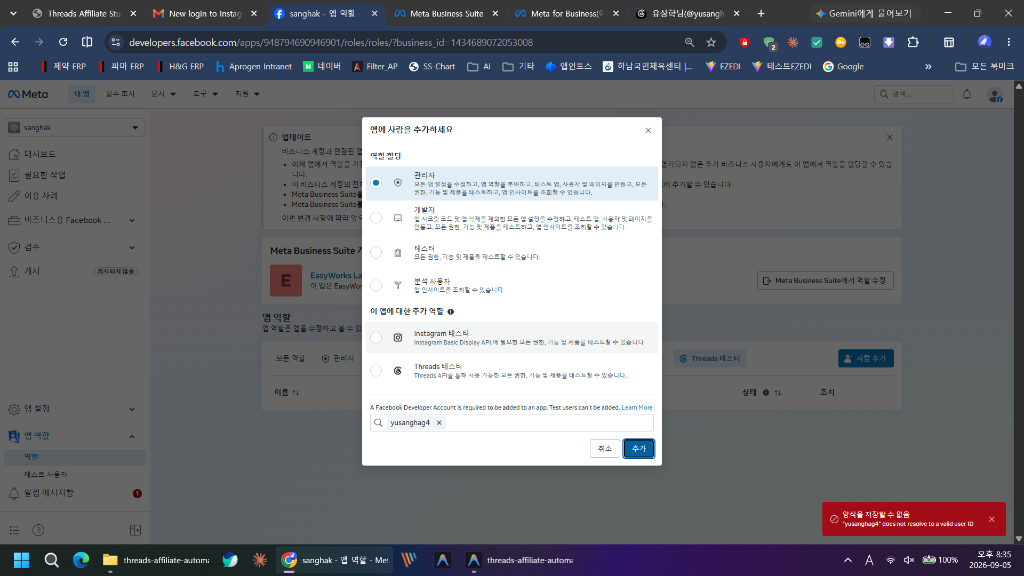Choose the Threads 테스터 radio option
Viewport: 1024px width, 576px height.
[x=376, y=371]
